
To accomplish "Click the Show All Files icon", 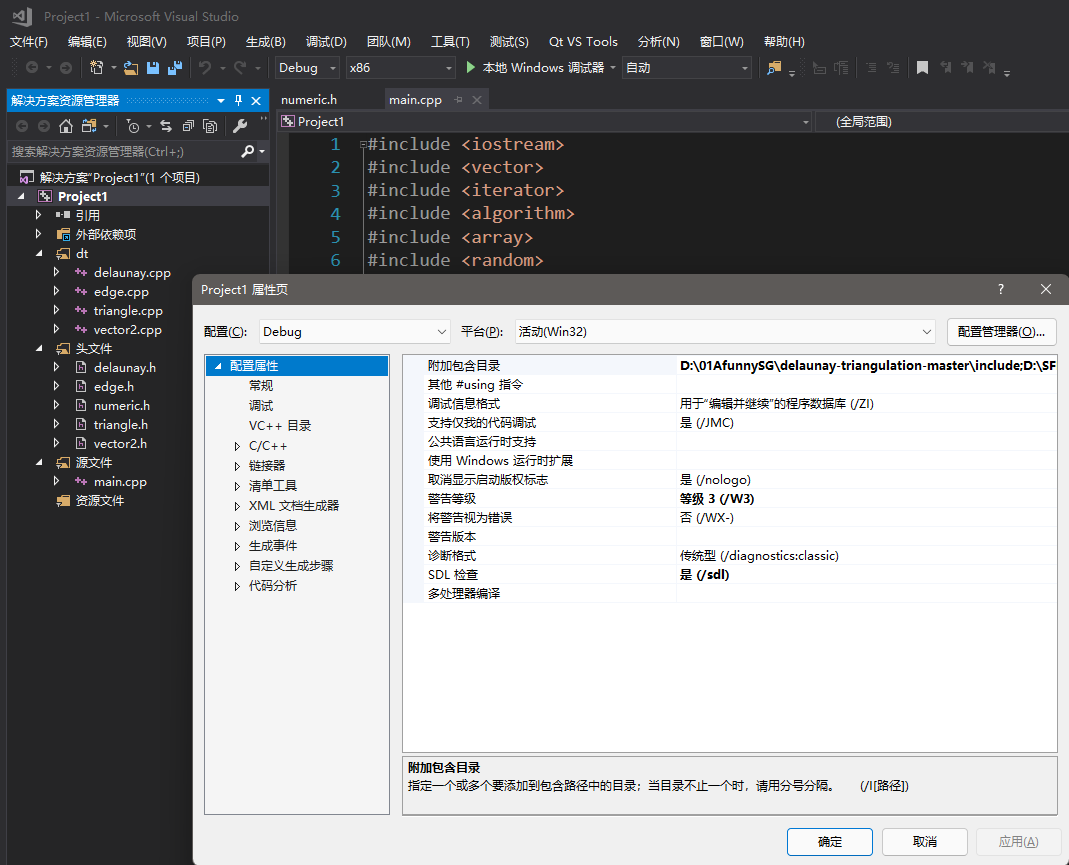I will pos(210,126).
